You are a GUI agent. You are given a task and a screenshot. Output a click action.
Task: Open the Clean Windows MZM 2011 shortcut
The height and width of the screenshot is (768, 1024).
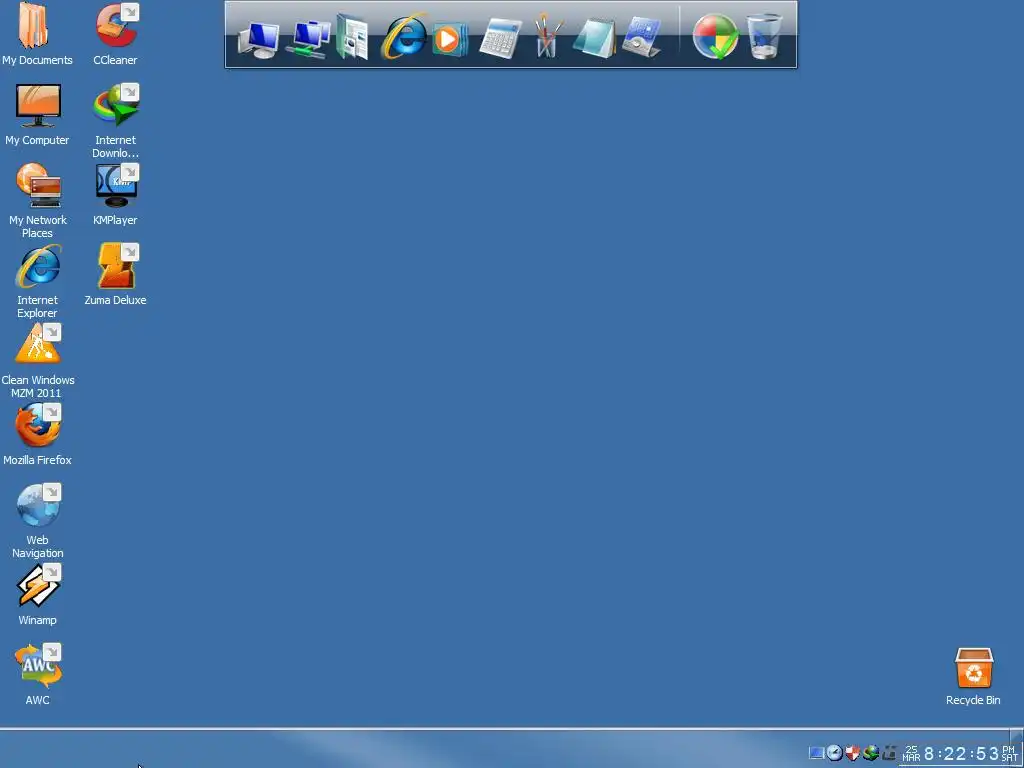point(37,360)
